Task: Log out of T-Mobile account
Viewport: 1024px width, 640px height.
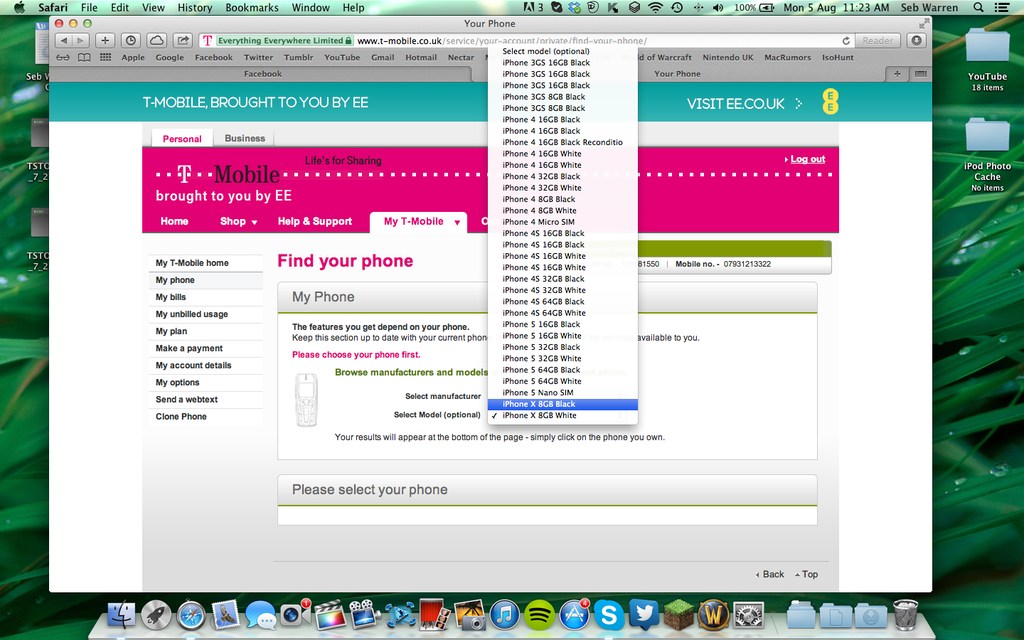Action: [808, 159]
